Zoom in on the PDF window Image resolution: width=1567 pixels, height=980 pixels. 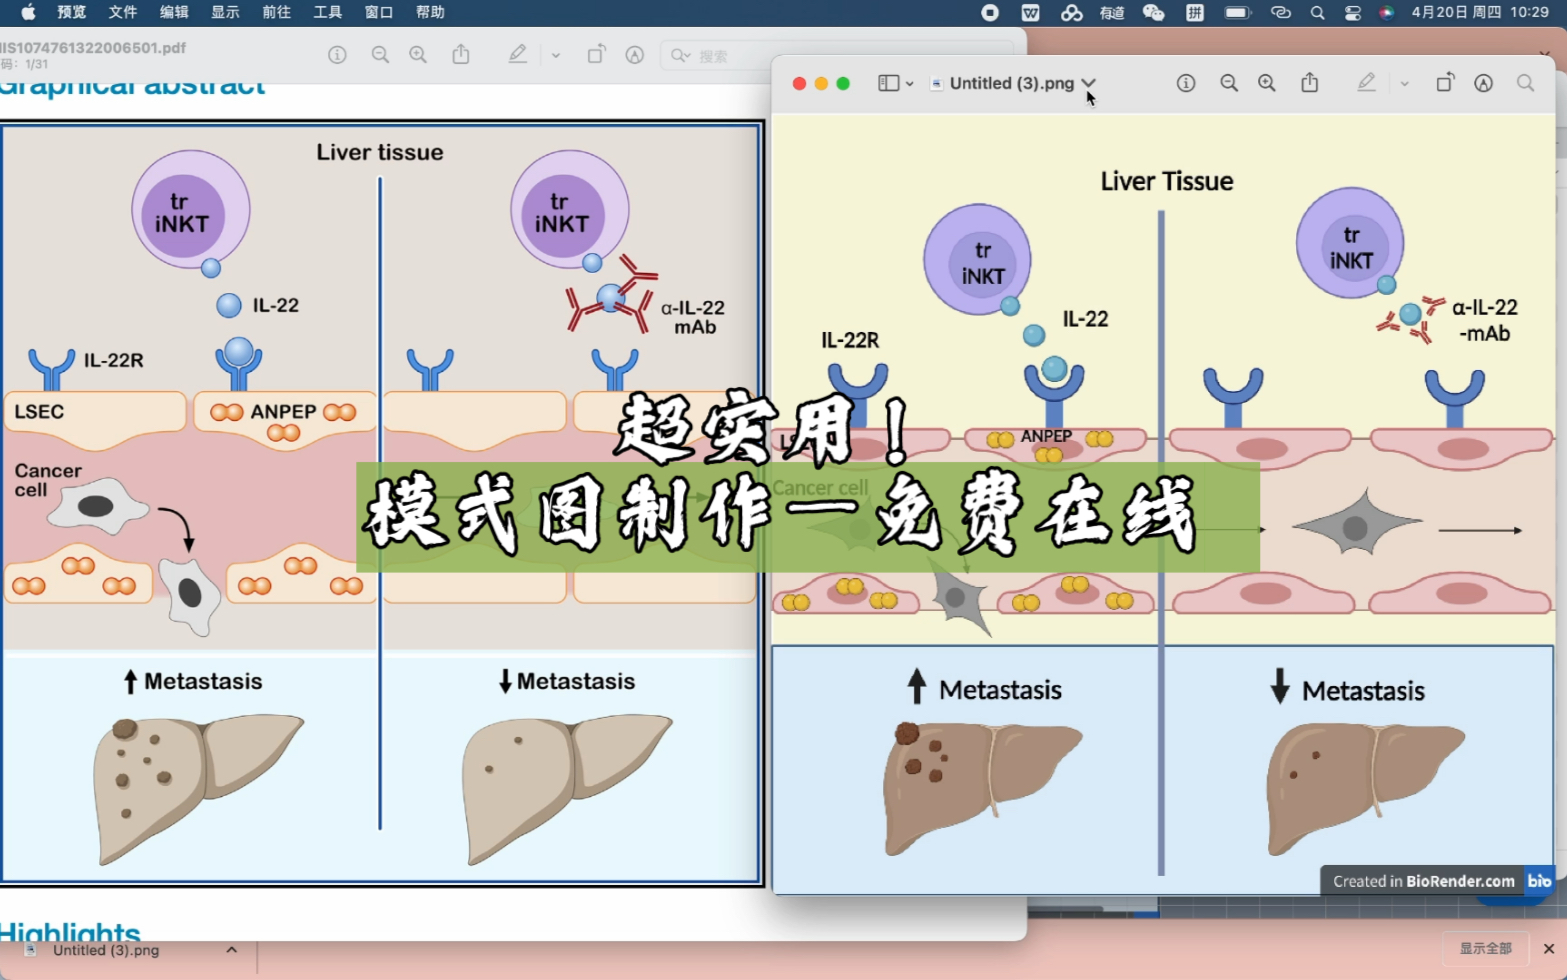coord(418,55)
